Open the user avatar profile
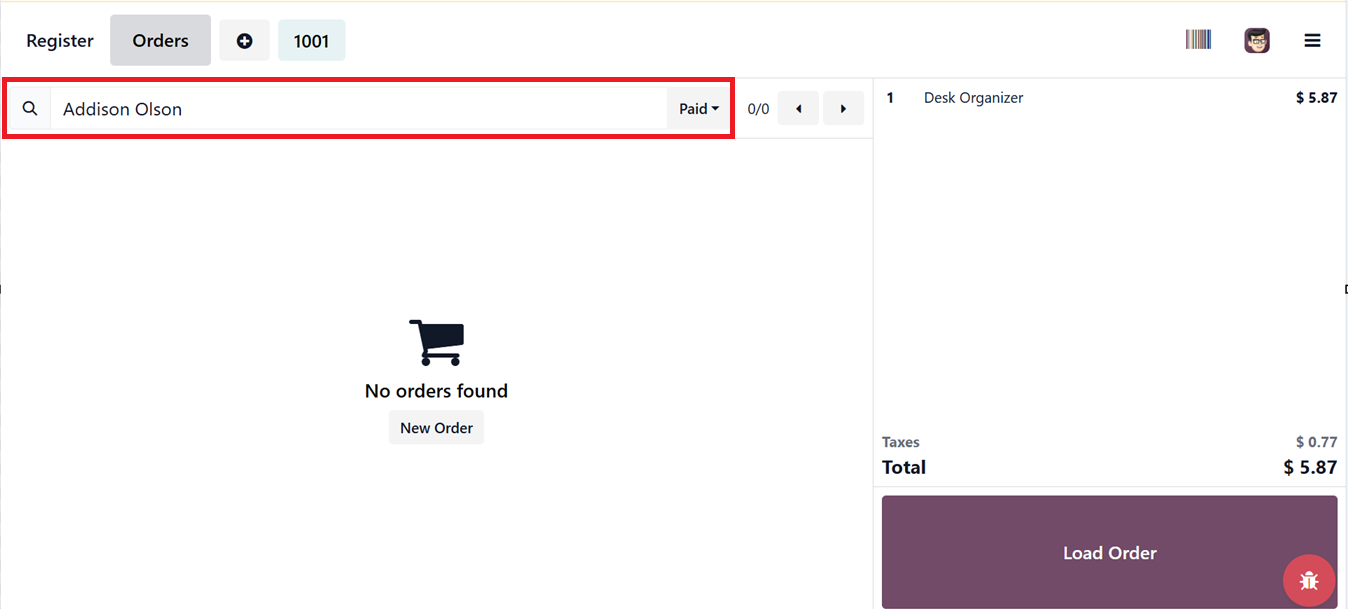Viewport: 1348px width, 609px height. (1257, 41)
